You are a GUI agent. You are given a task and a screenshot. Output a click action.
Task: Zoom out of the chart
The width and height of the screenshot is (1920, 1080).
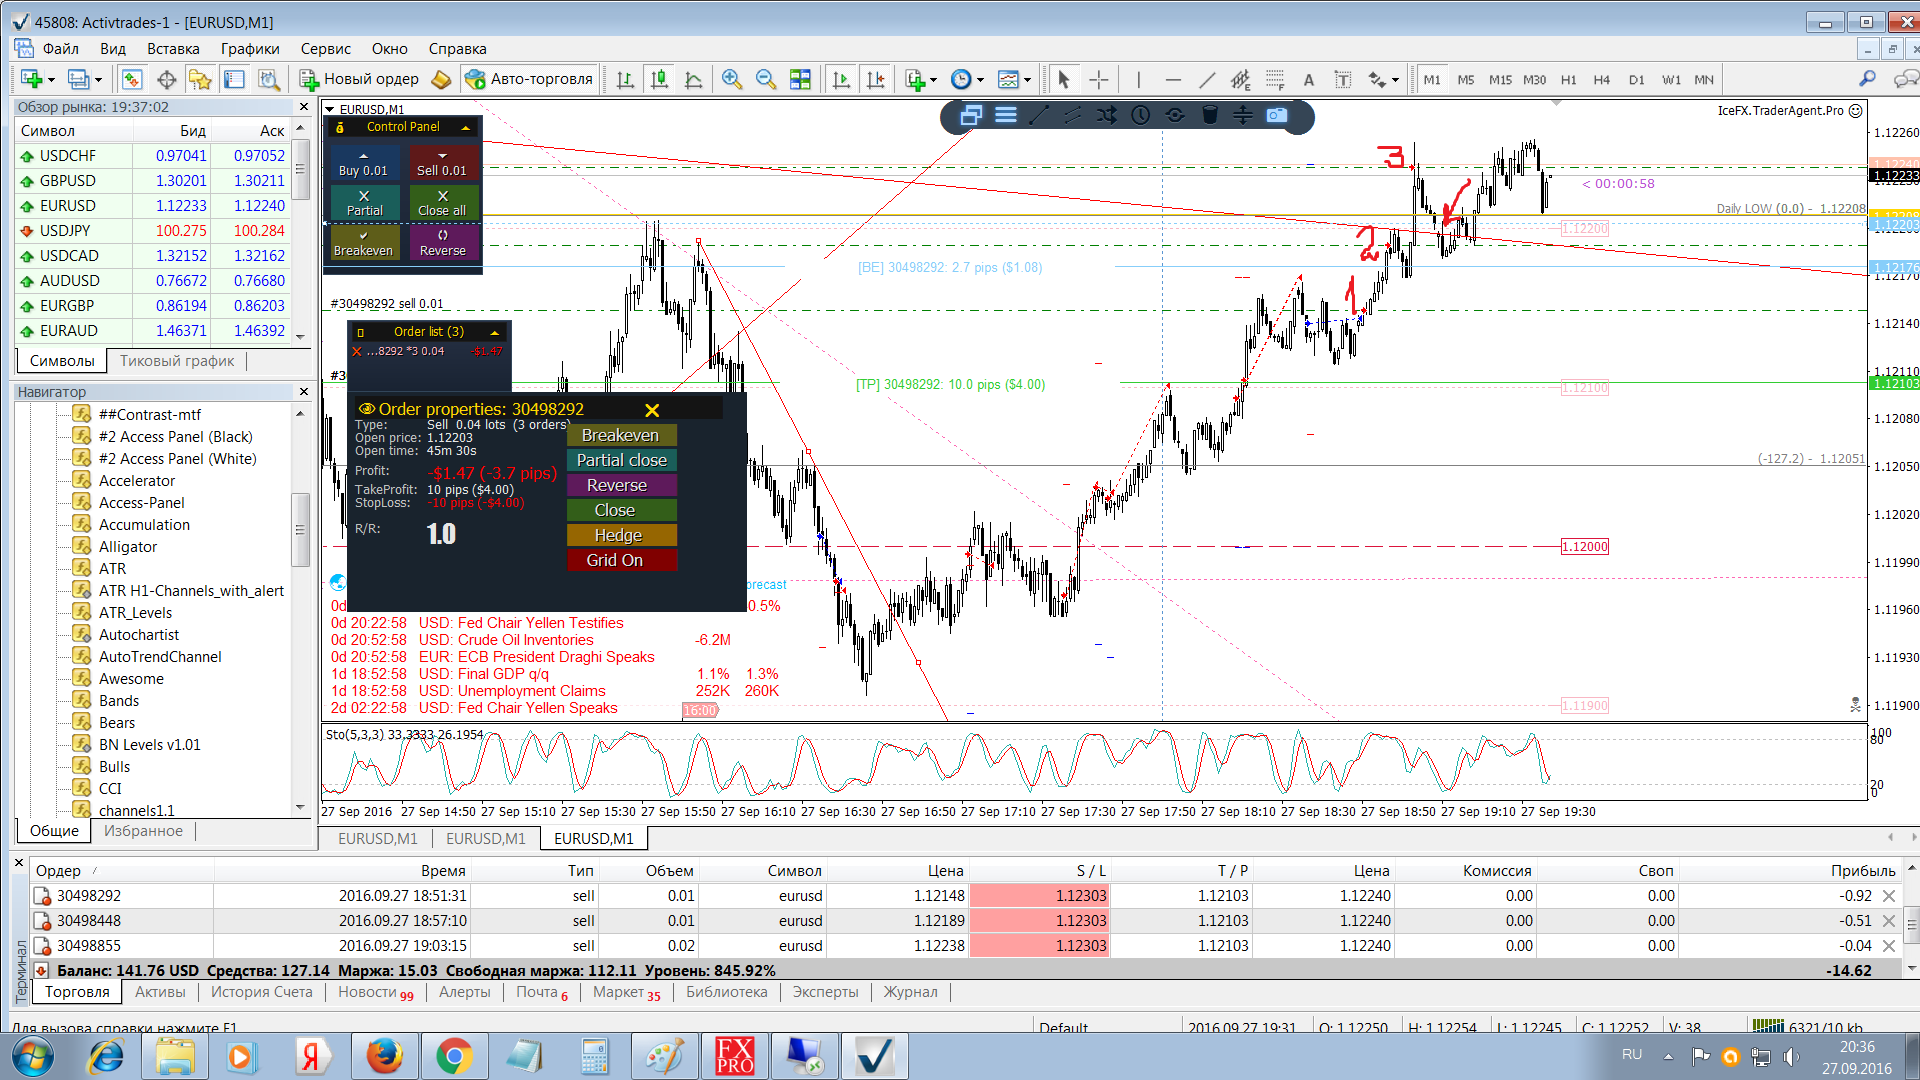[766, 79]
